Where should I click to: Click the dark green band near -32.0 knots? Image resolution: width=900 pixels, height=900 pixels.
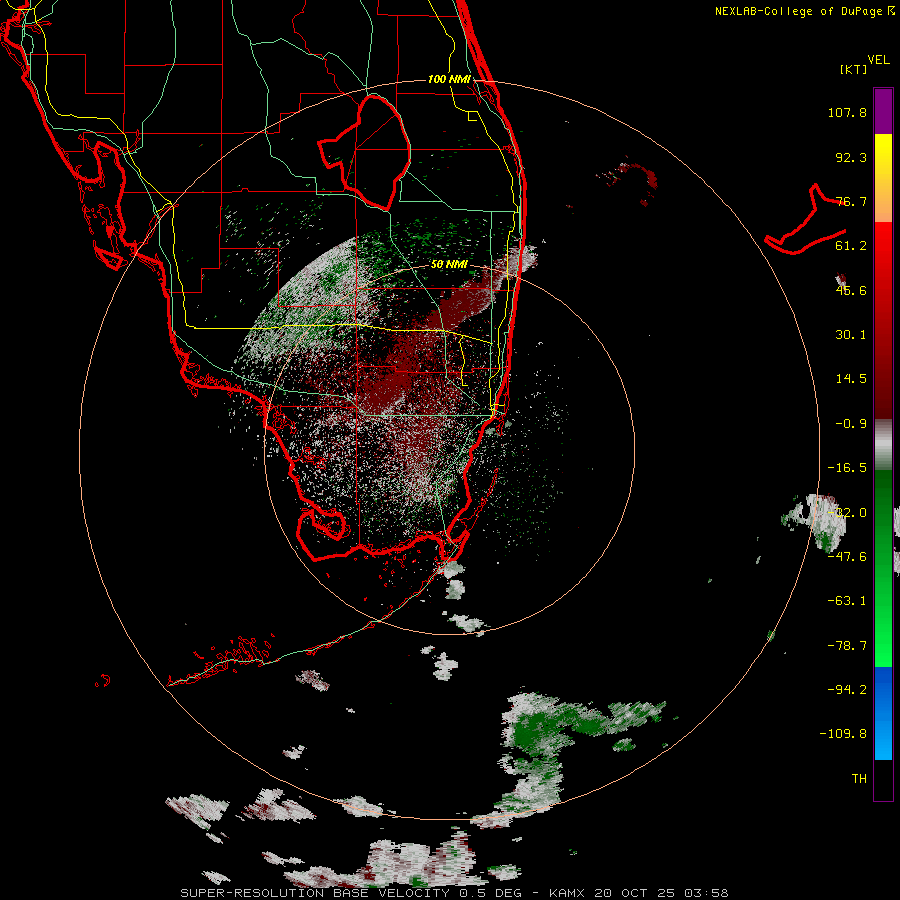883,512
